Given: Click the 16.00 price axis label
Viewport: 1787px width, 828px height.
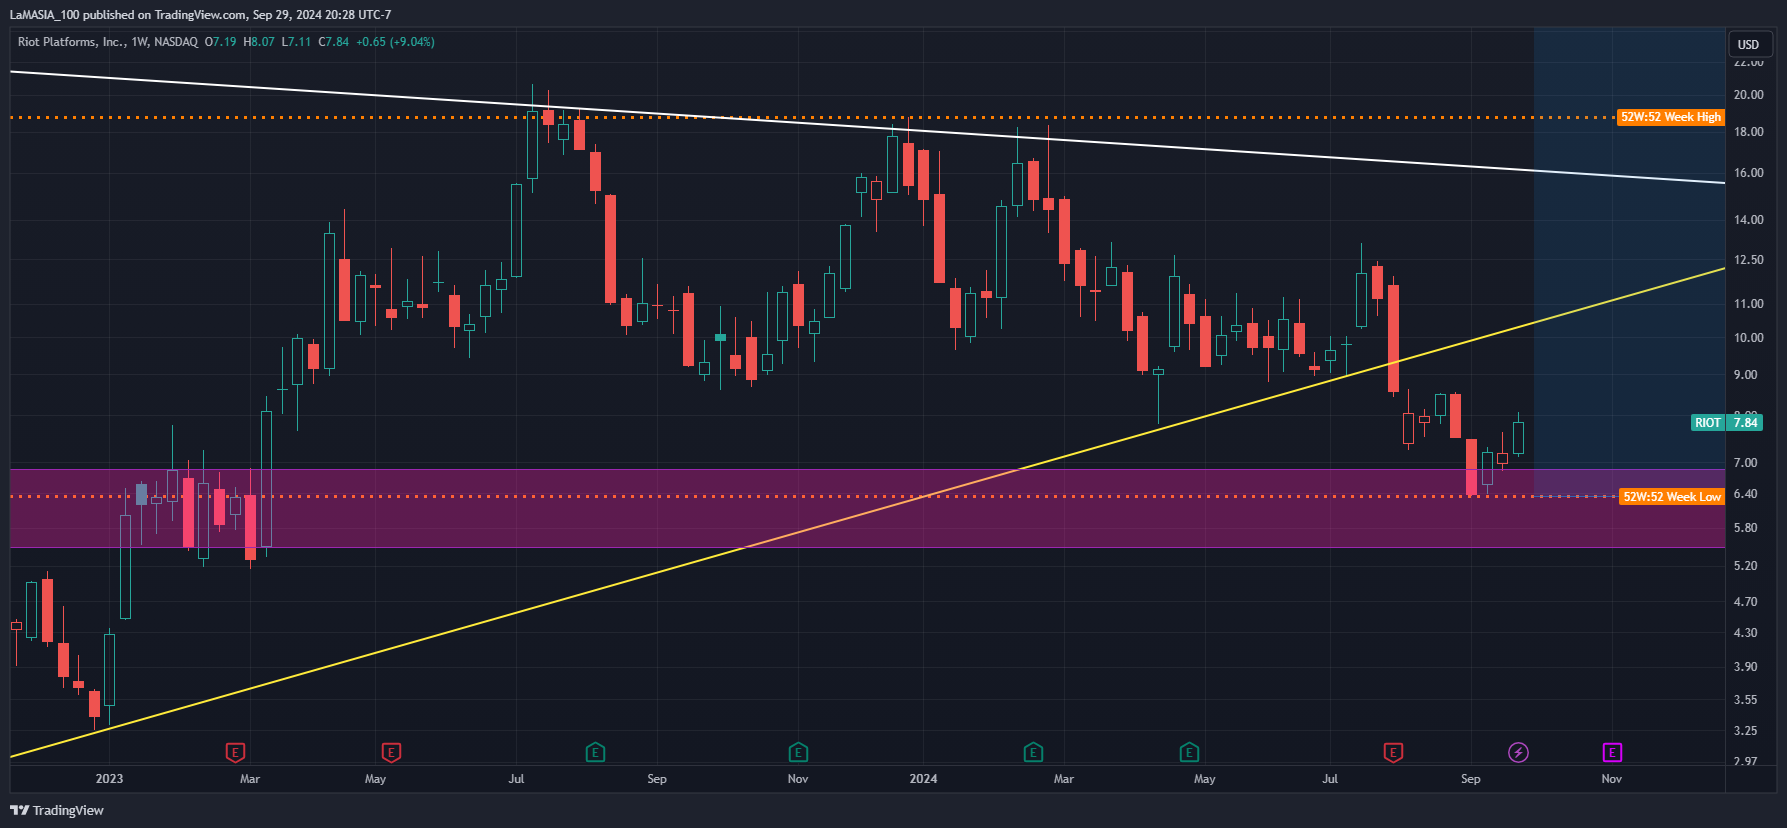Looking at the screenshot, I should [x=1749, y=173].
